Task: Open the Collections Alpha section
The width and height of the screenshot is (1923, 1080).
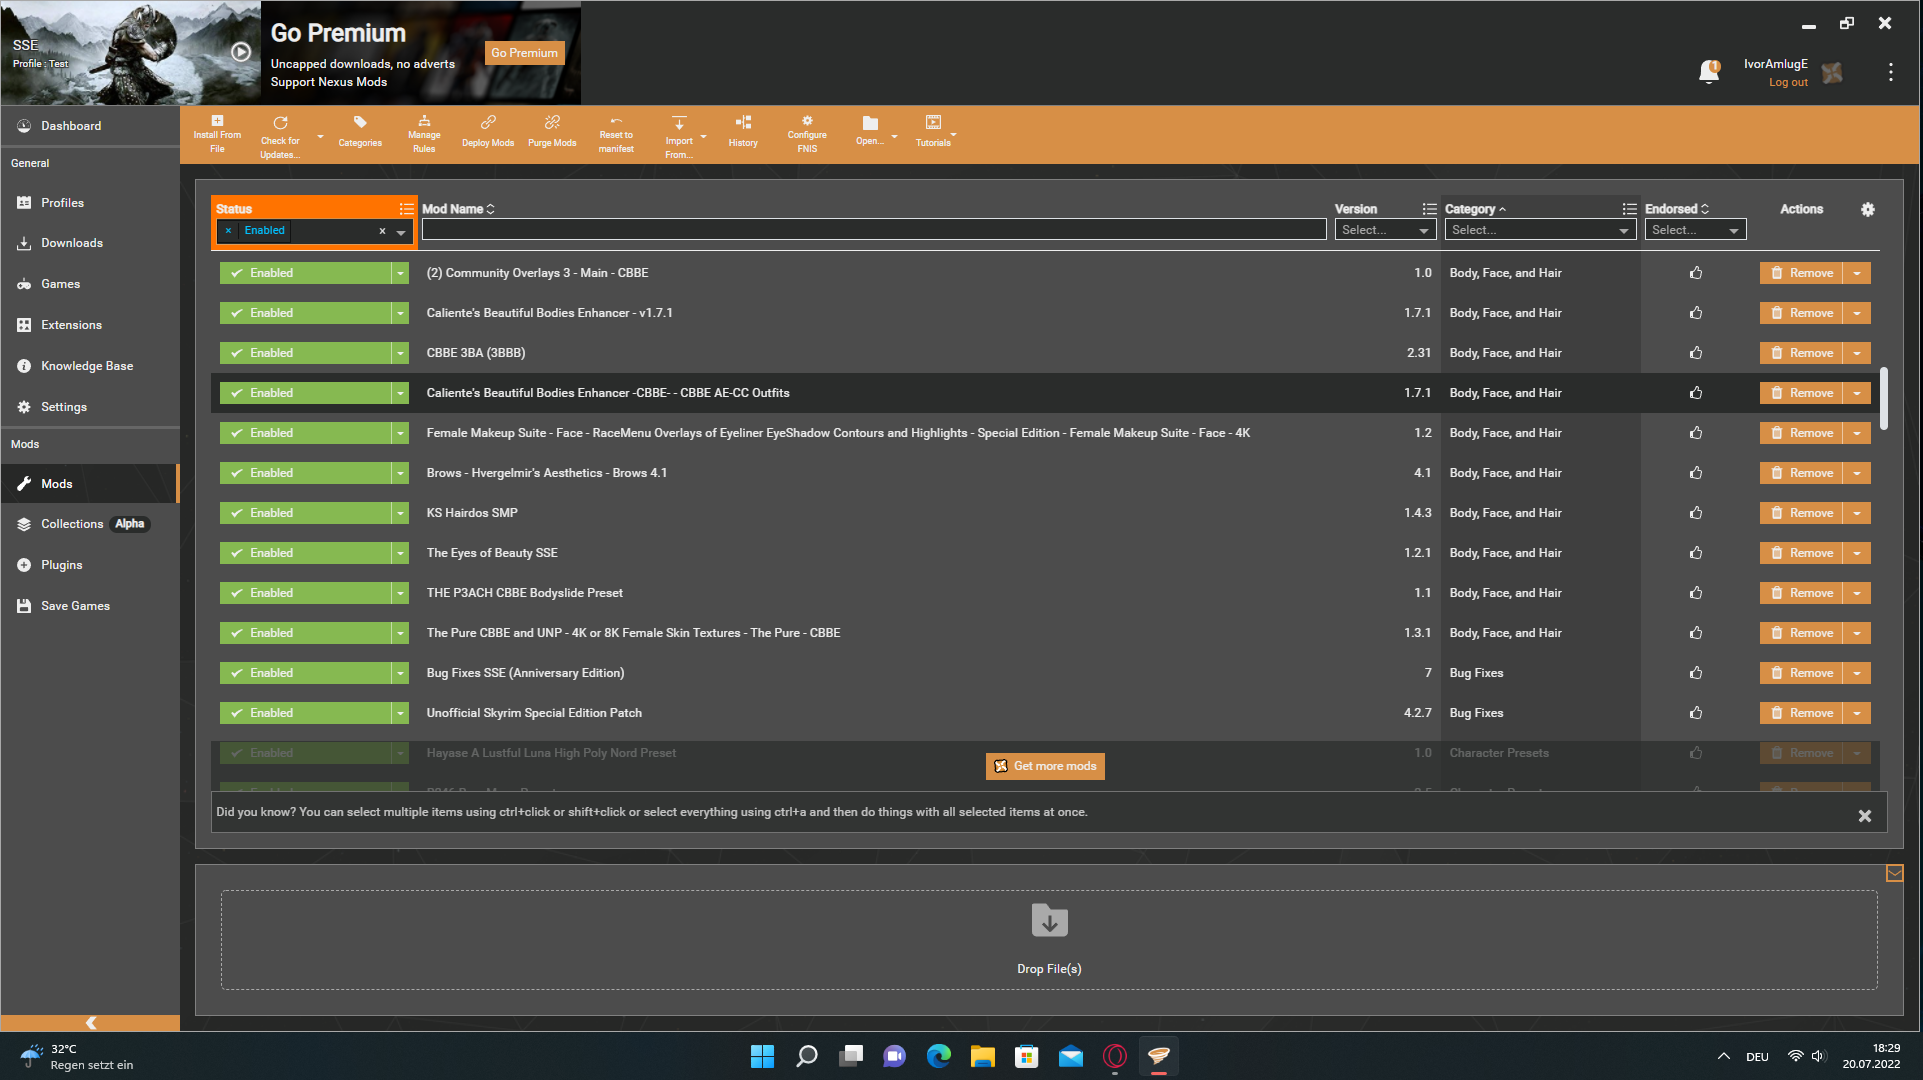Action: coord(86,524)
